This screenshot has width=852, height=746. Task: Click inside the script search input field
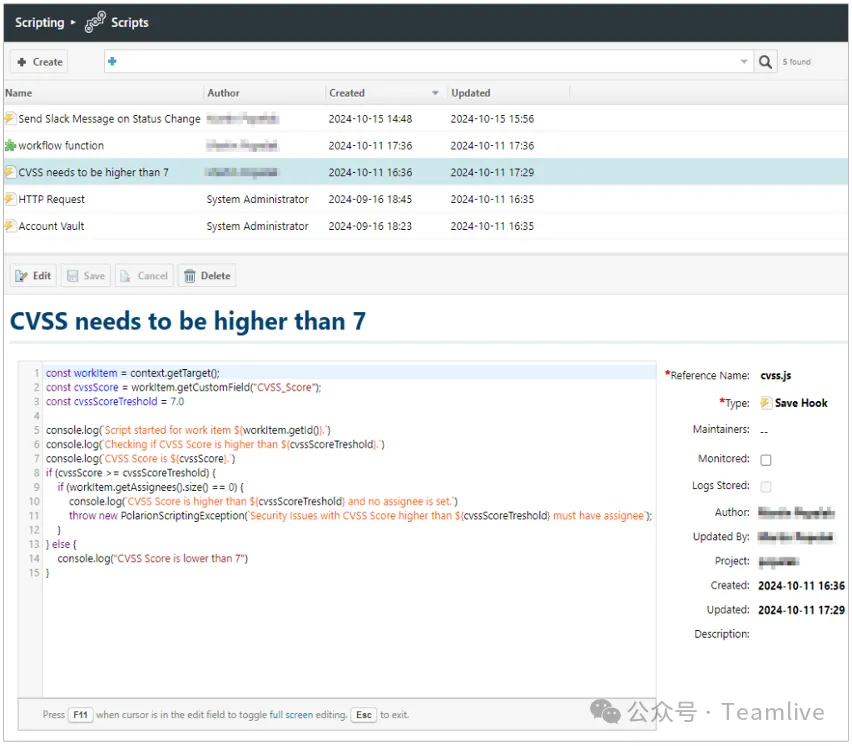coord(427,61)
